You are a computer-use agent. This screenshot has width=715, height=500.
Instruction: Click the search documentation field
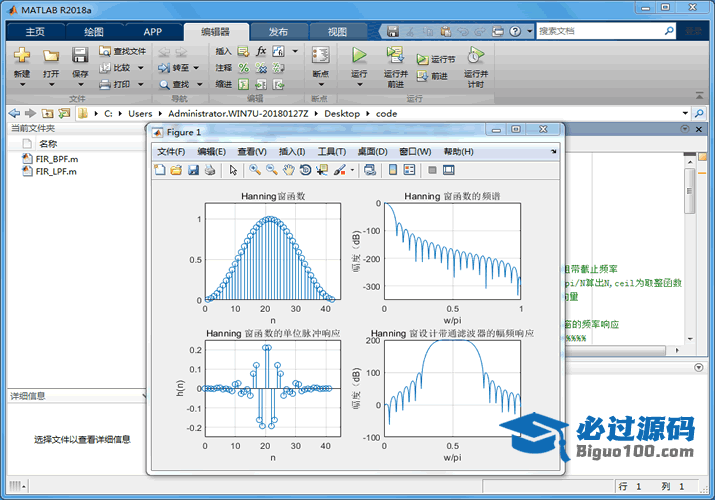tap(600, 31)
